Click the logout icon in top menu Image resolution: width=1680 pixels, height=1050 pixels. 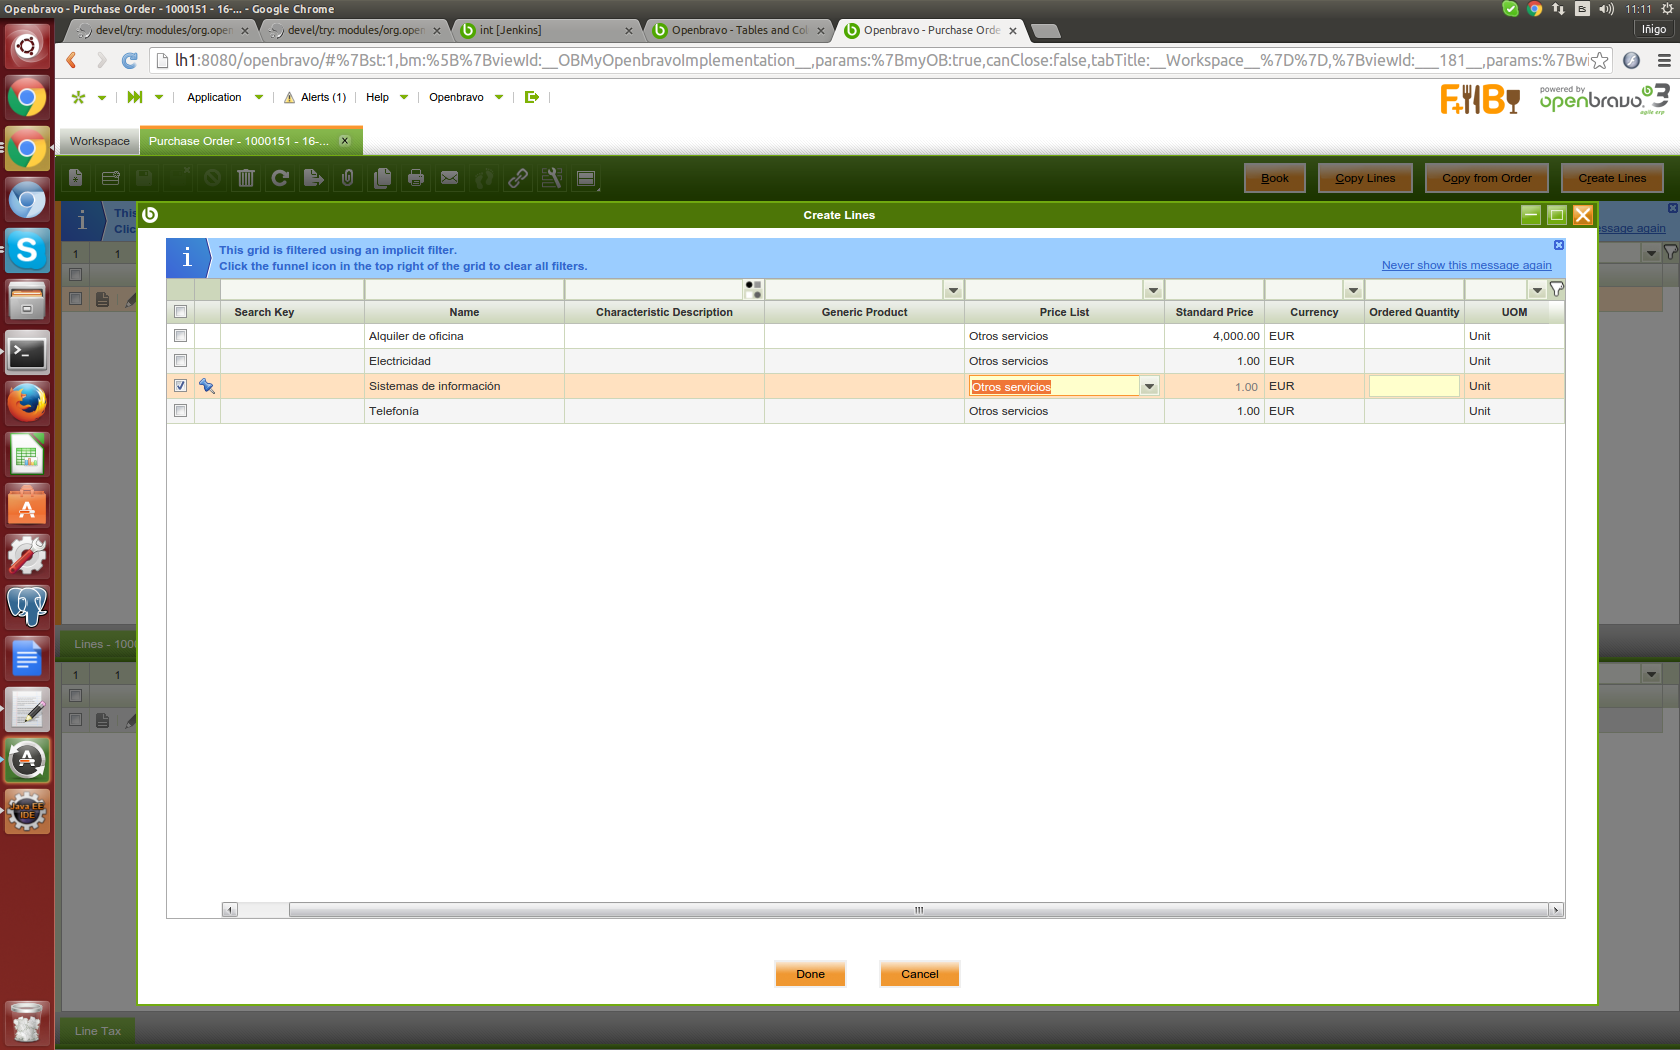point(531,97)
